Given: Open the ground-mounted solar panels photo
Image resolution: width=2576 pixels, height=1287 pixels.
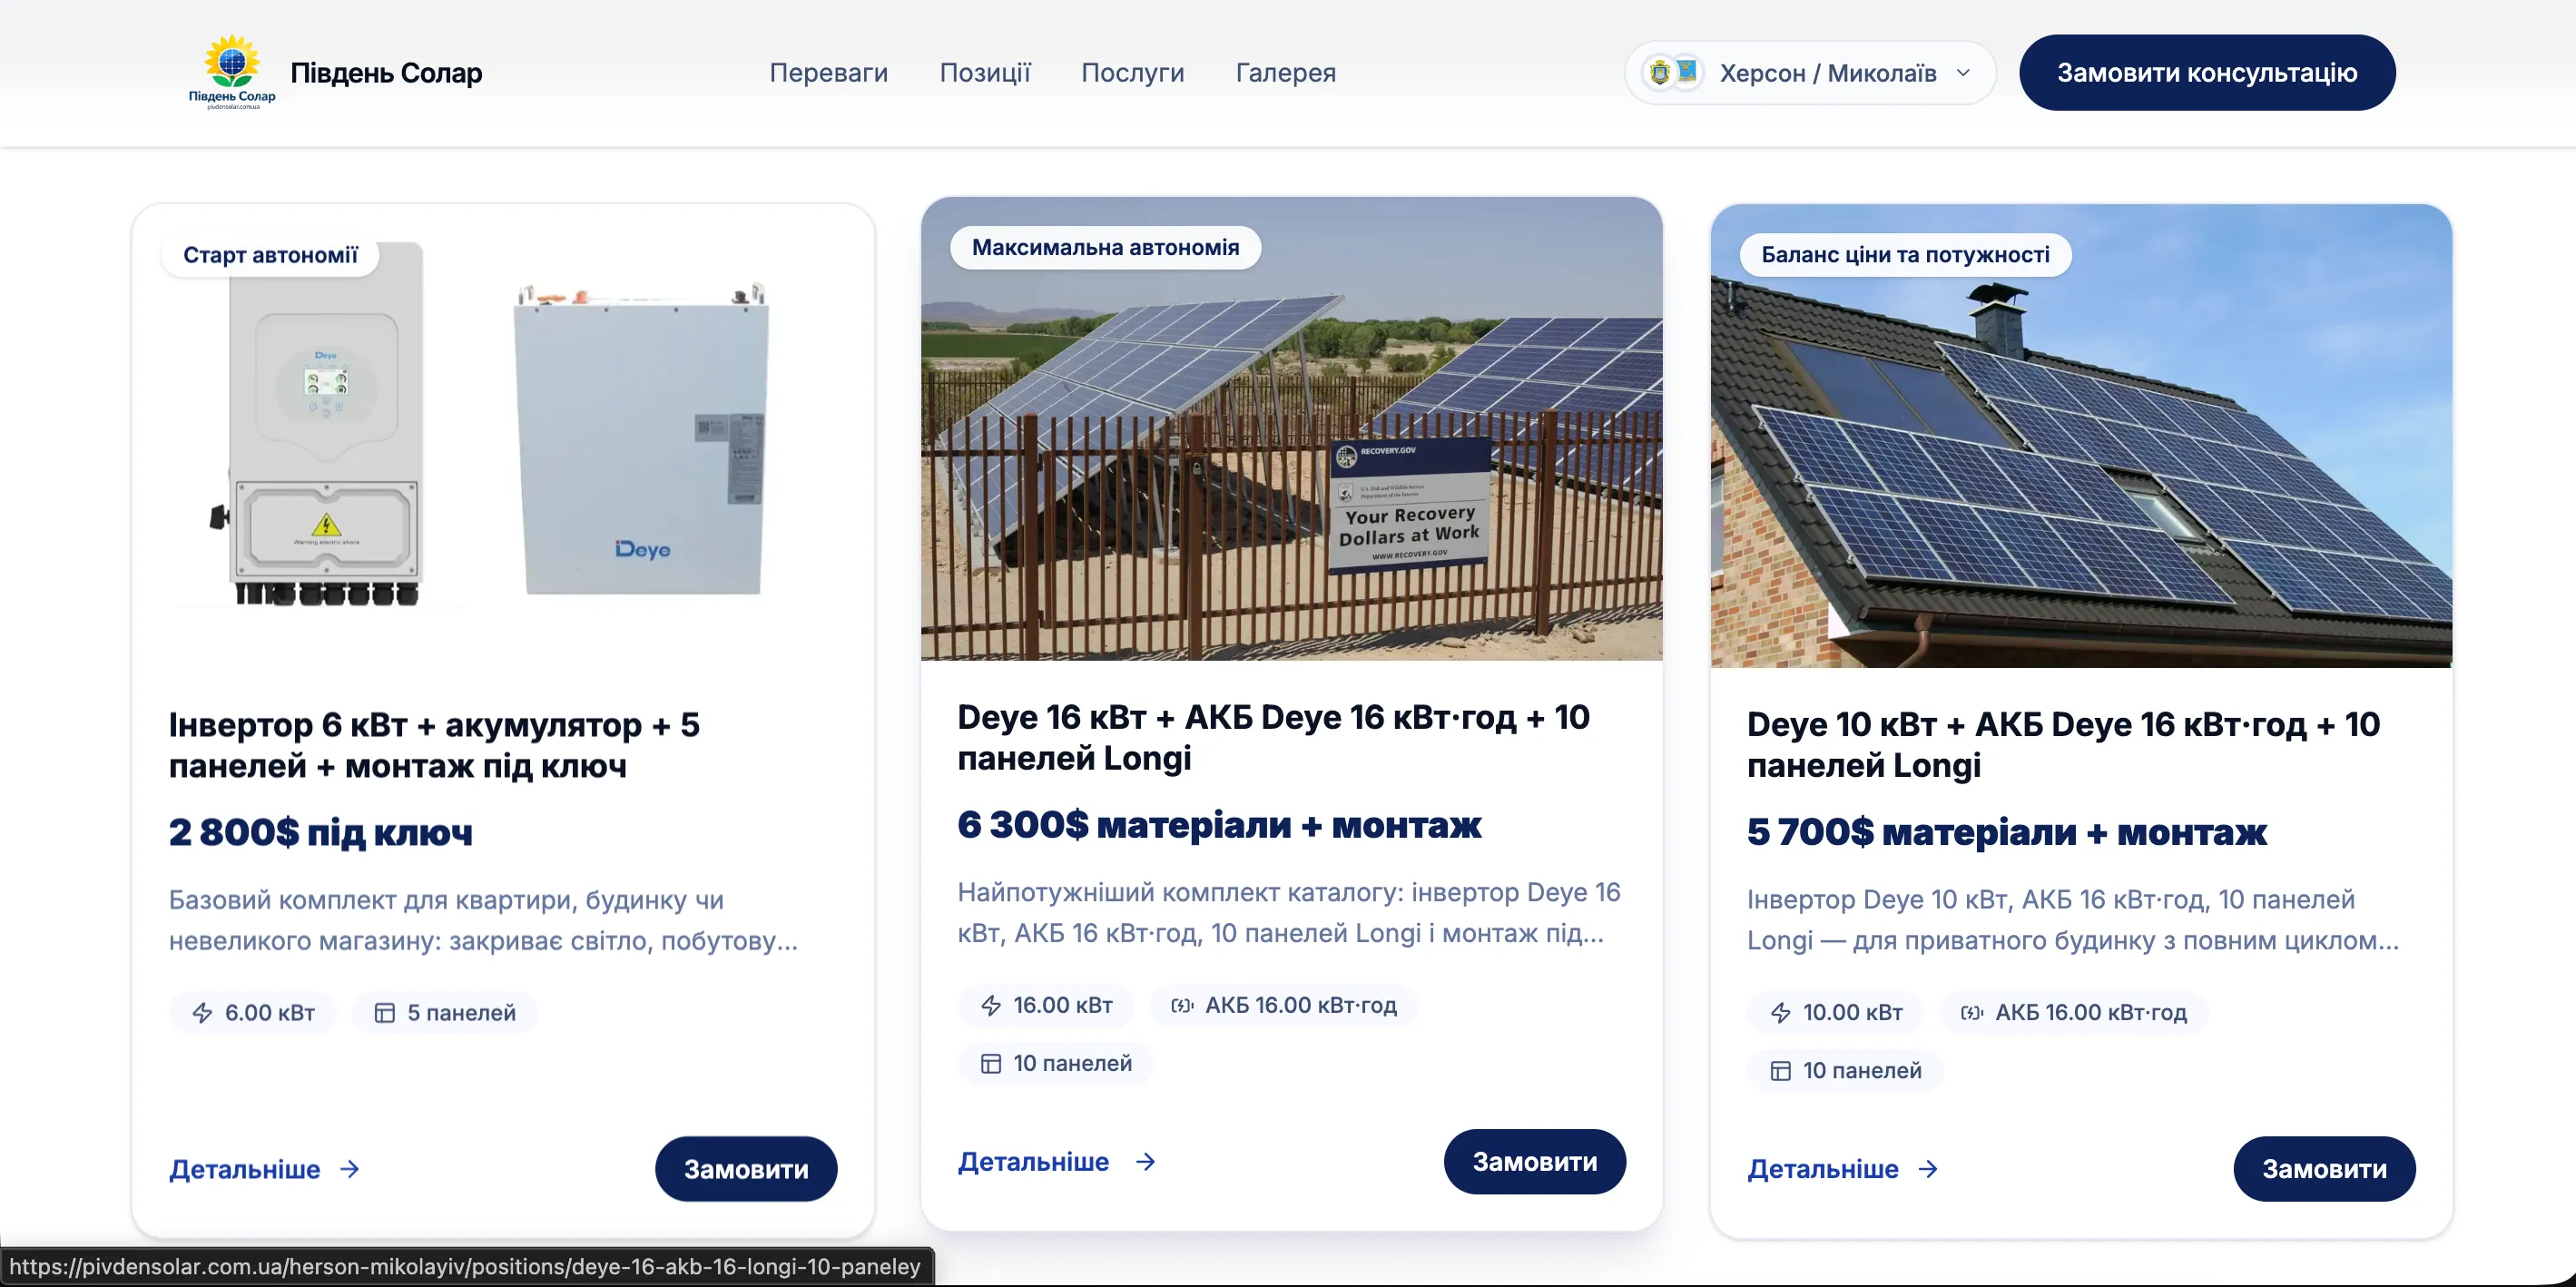Looking at the screenshot, I should point(1292,429).
